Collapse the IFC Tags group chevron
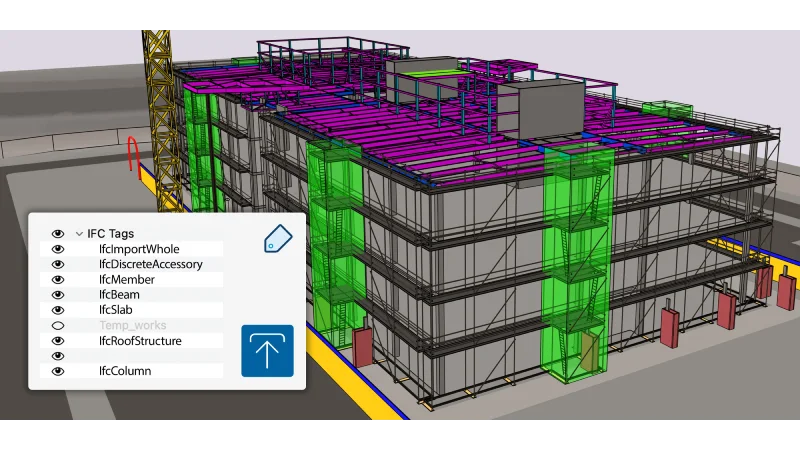800x450 pixels. 79,234
